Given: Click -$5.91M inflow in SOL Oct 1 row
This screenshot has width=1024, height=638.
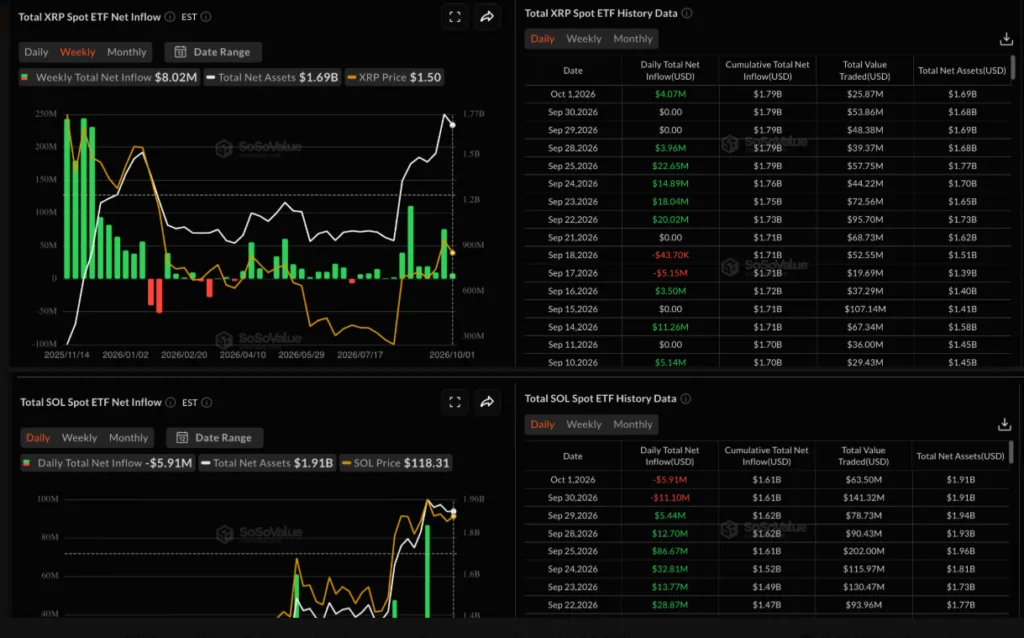Looking at the screenshot, I should 669,479.
